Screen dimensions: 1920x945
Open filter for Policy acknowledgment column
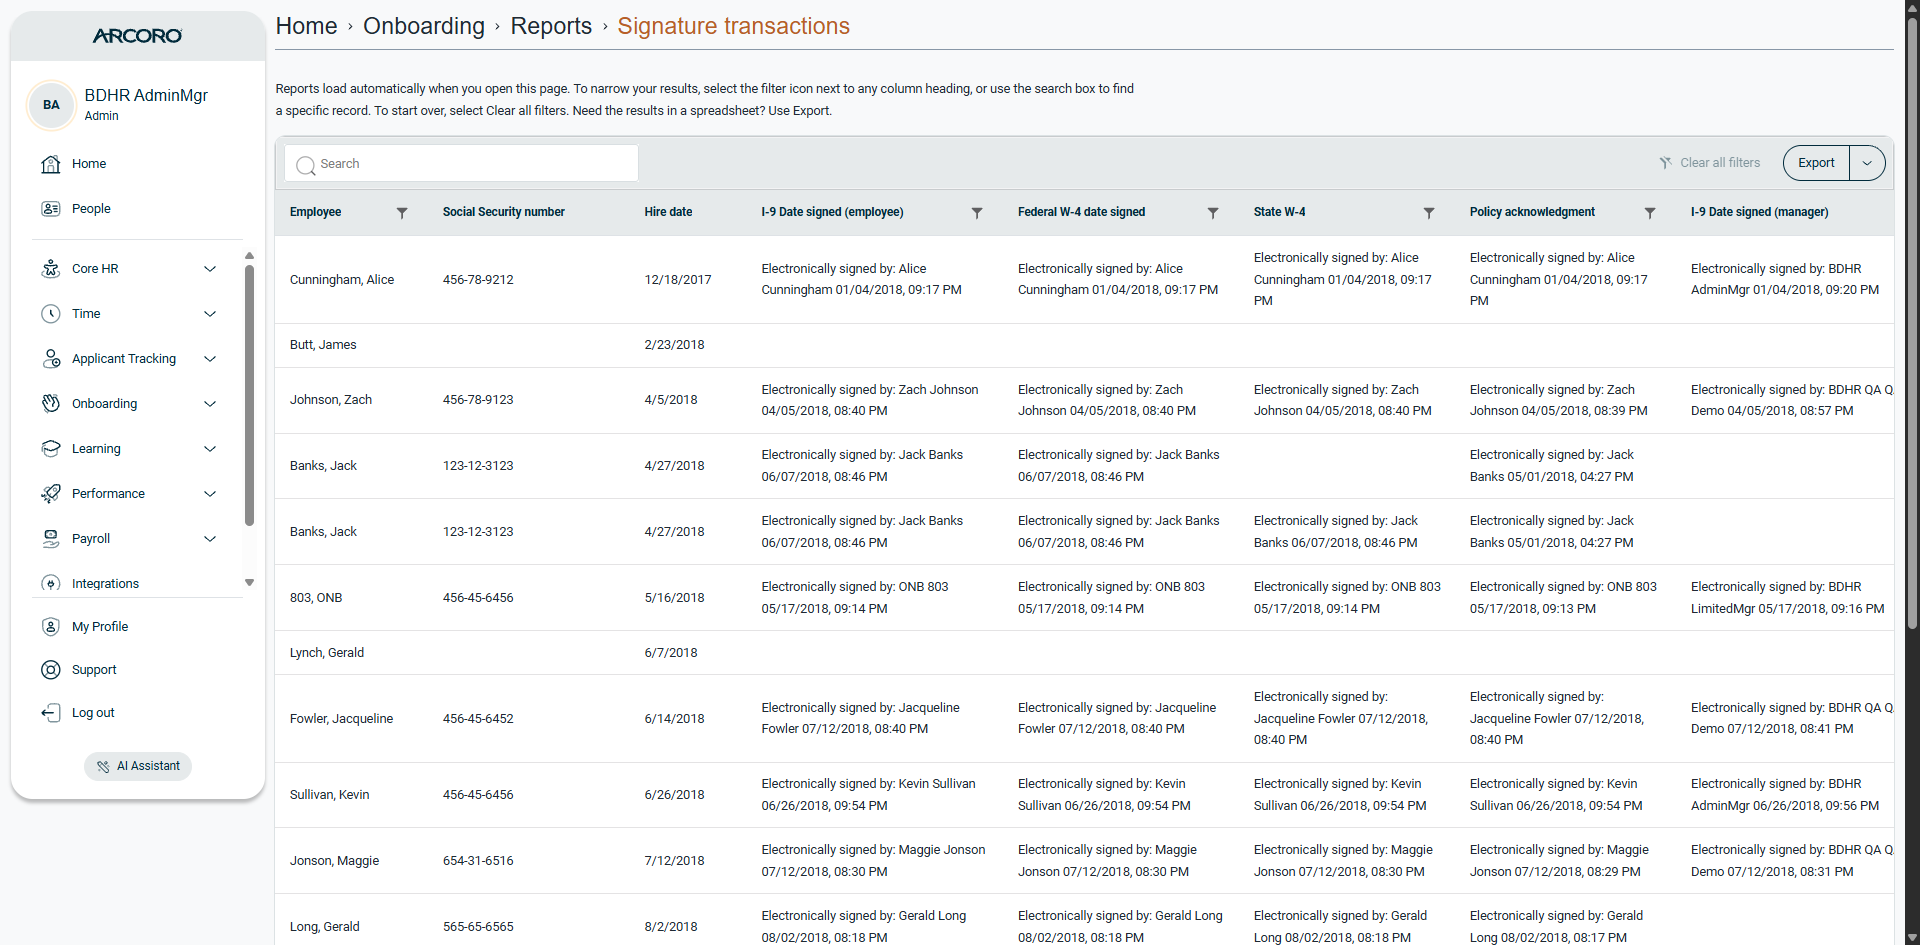[1650, 213]
